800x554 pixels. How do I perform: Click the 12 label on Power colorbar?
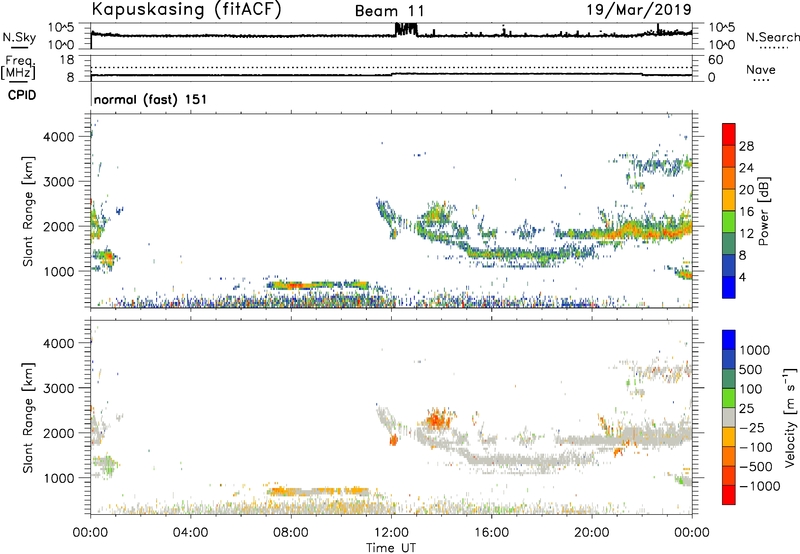[746, 233]
